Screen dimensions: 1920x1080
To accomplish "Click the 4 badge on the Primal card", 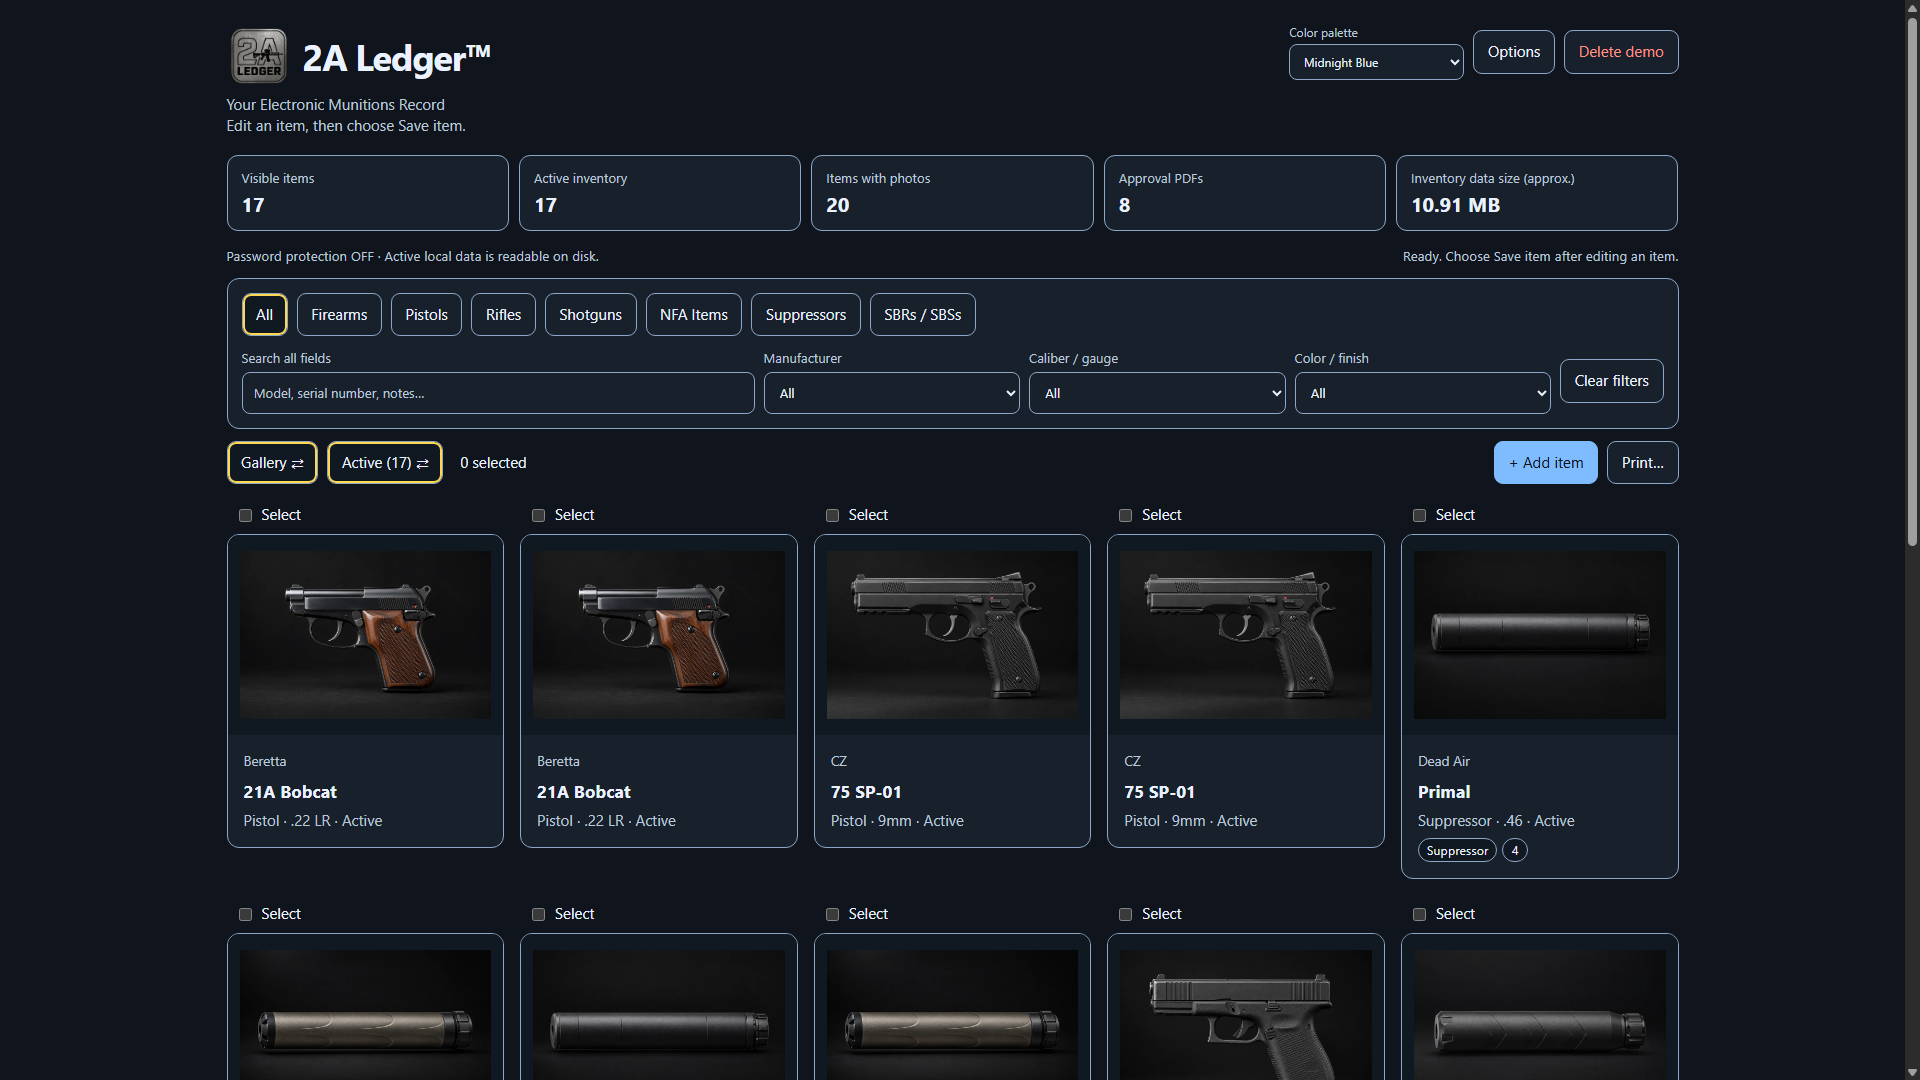I will click(x=1515, y=851).
